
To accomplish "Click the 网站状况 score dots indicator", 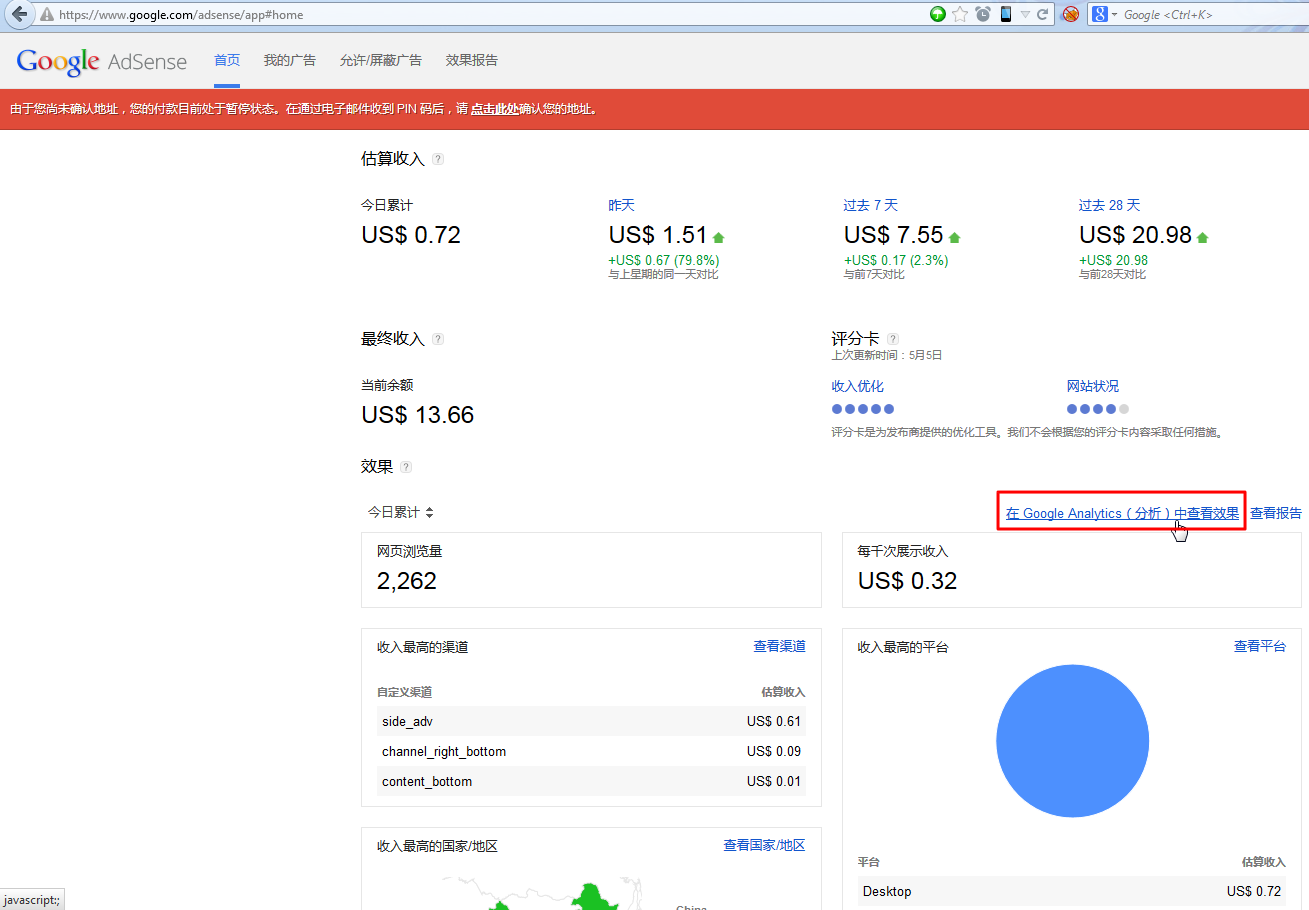I will click(1098, 409).
